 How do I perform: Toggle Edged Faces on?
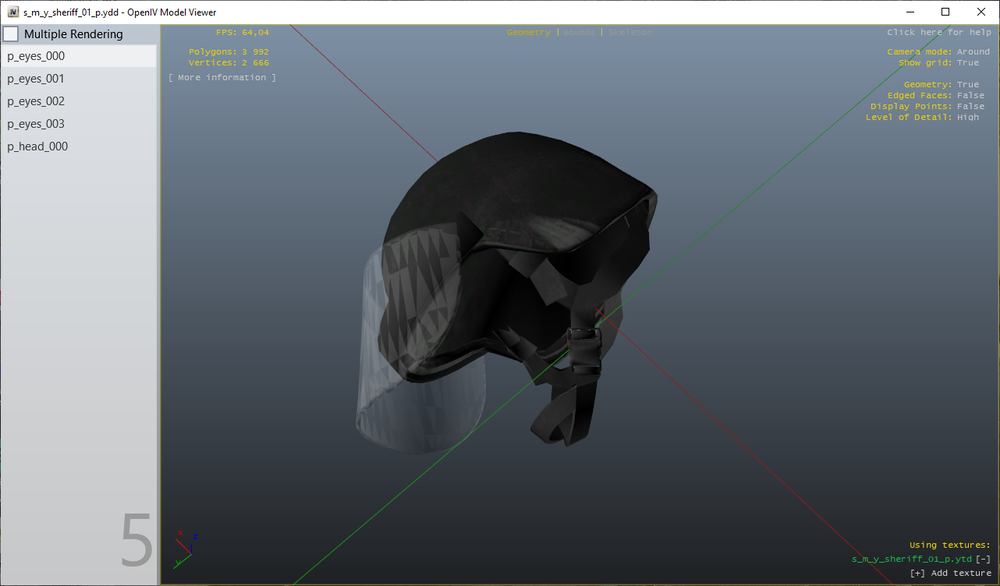pyautogui.click(x=970, y=96)
